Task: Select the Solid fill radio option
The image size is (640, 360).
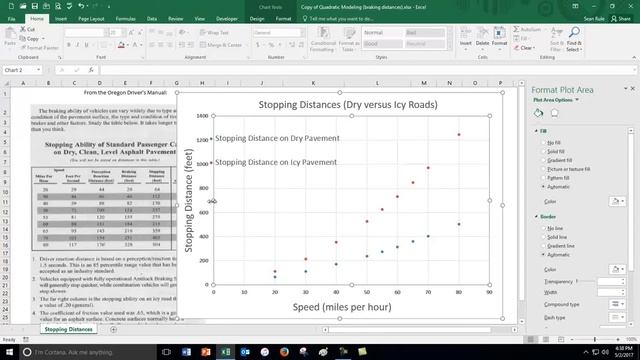Action: [x=543, y=151]
